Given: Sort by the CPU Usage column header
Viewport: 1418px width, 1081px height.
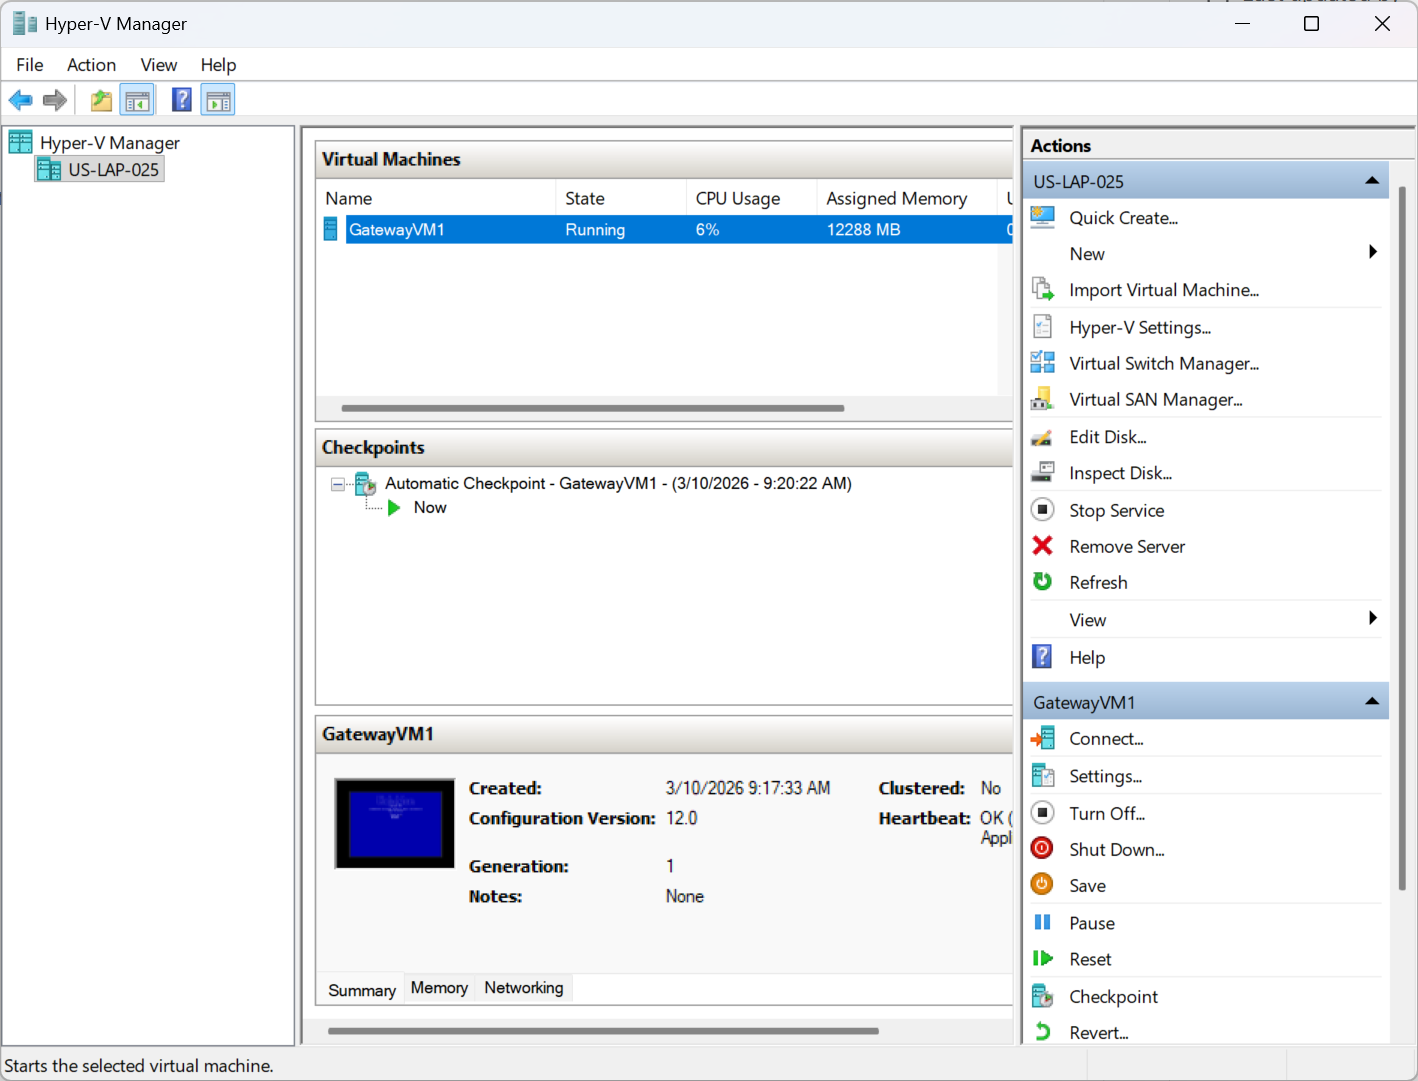Looking at the screenshot, I should click(x=751, y=198).
